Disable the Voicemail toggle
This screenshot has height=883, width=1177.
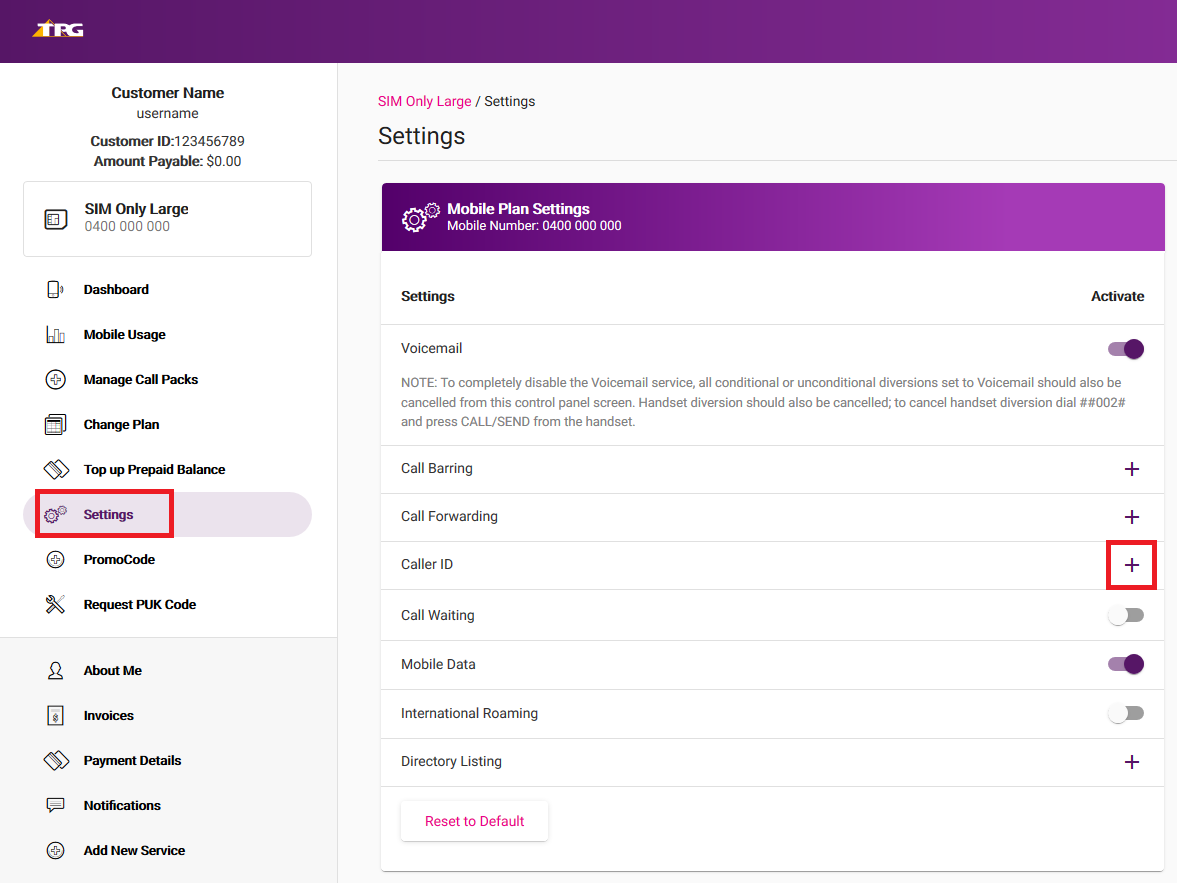tap(1126, 348)
